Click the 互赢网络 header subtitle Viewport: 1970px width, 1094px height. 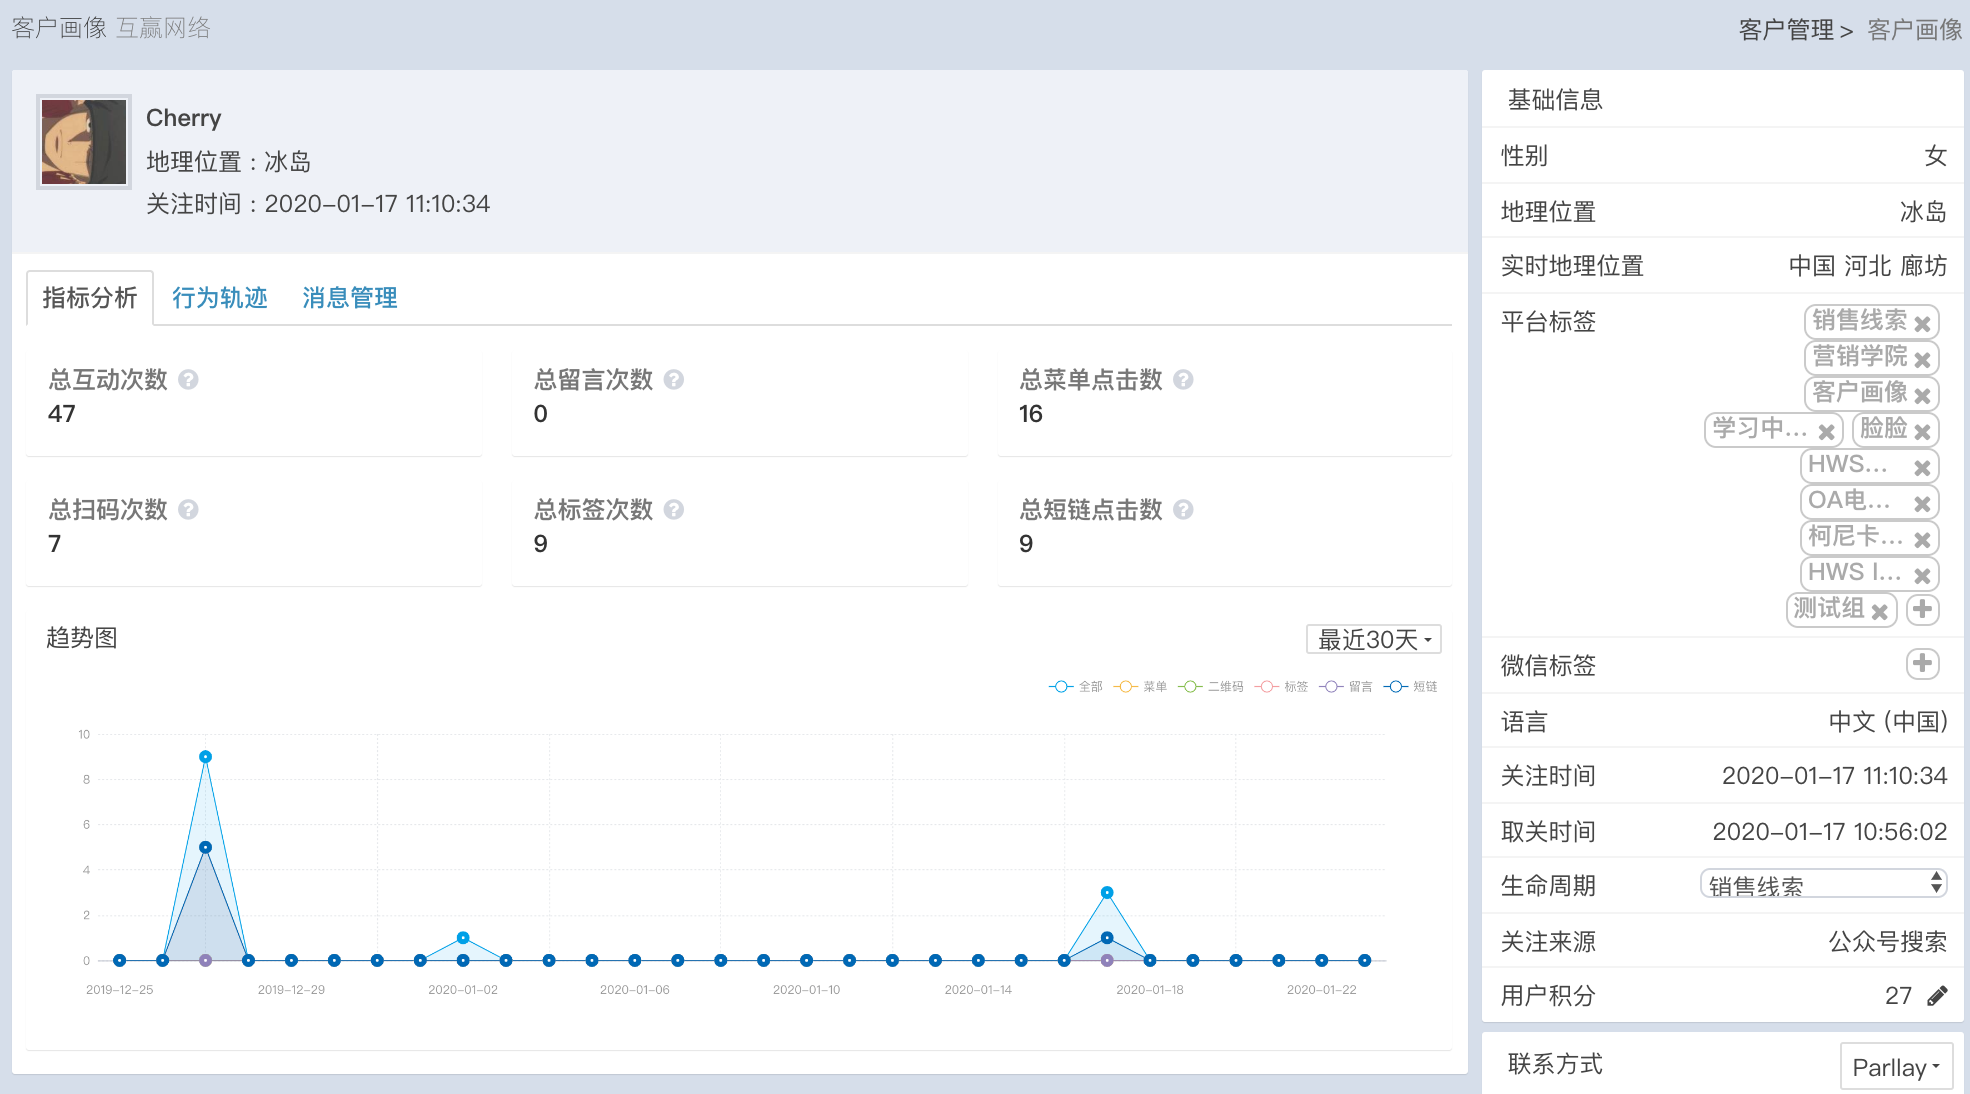pyautogui.click(x=164, y=28)
